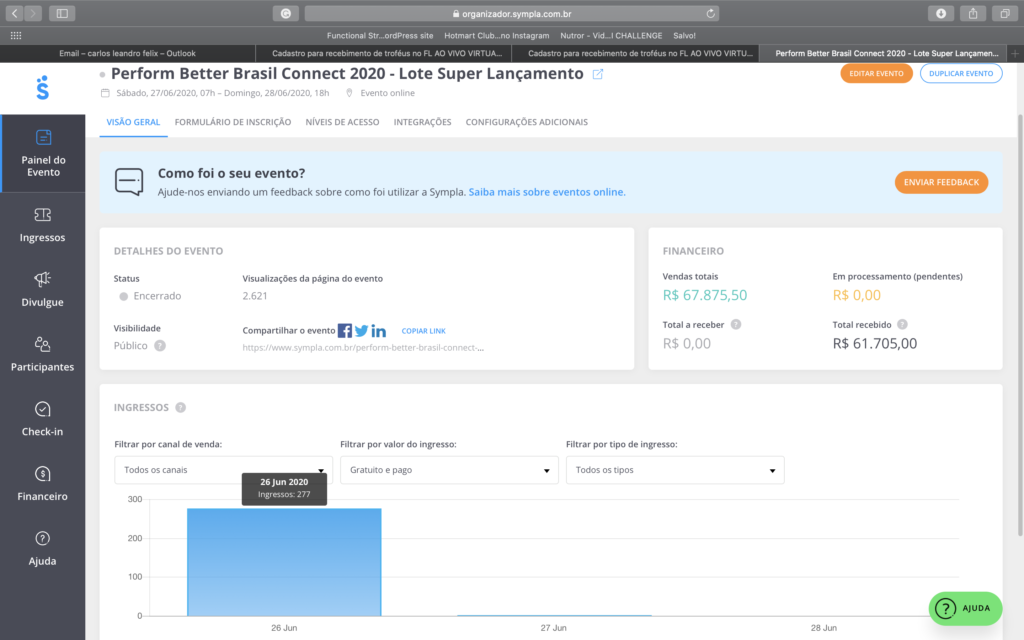Open the Salvo! bookmark
The height and width of the screenshot is (640, 1024).
684,36
